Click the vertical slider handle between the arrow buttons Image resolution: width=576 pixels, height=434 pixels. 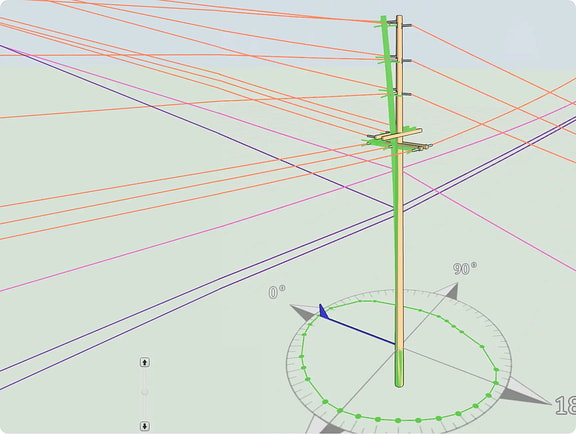coord(145,392)
